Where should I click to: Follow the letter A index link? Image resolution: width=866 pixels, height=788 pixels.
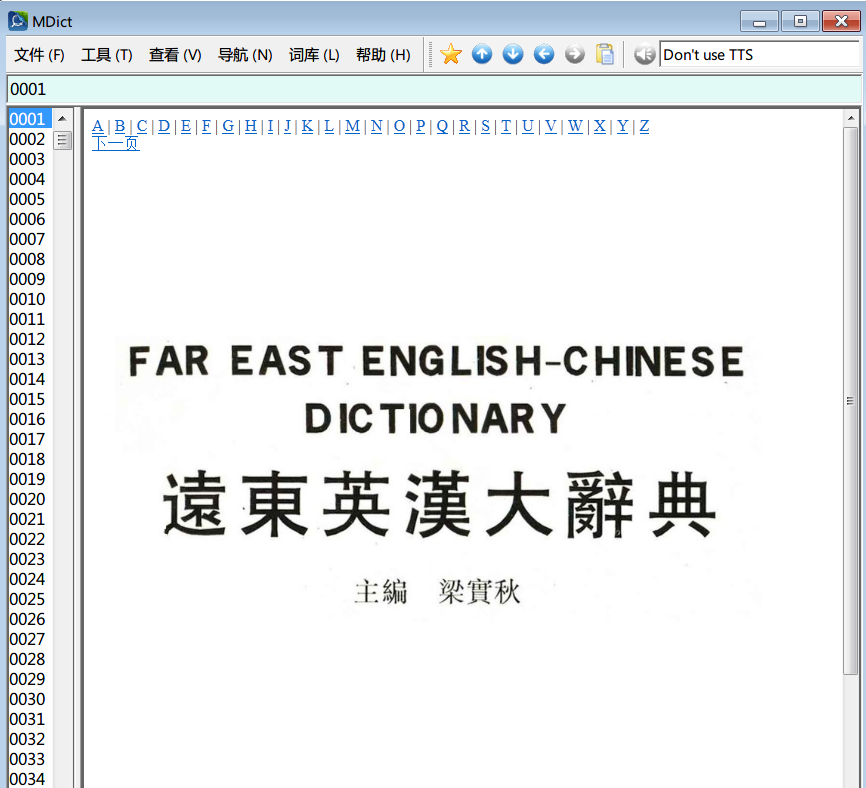(98, 126)
